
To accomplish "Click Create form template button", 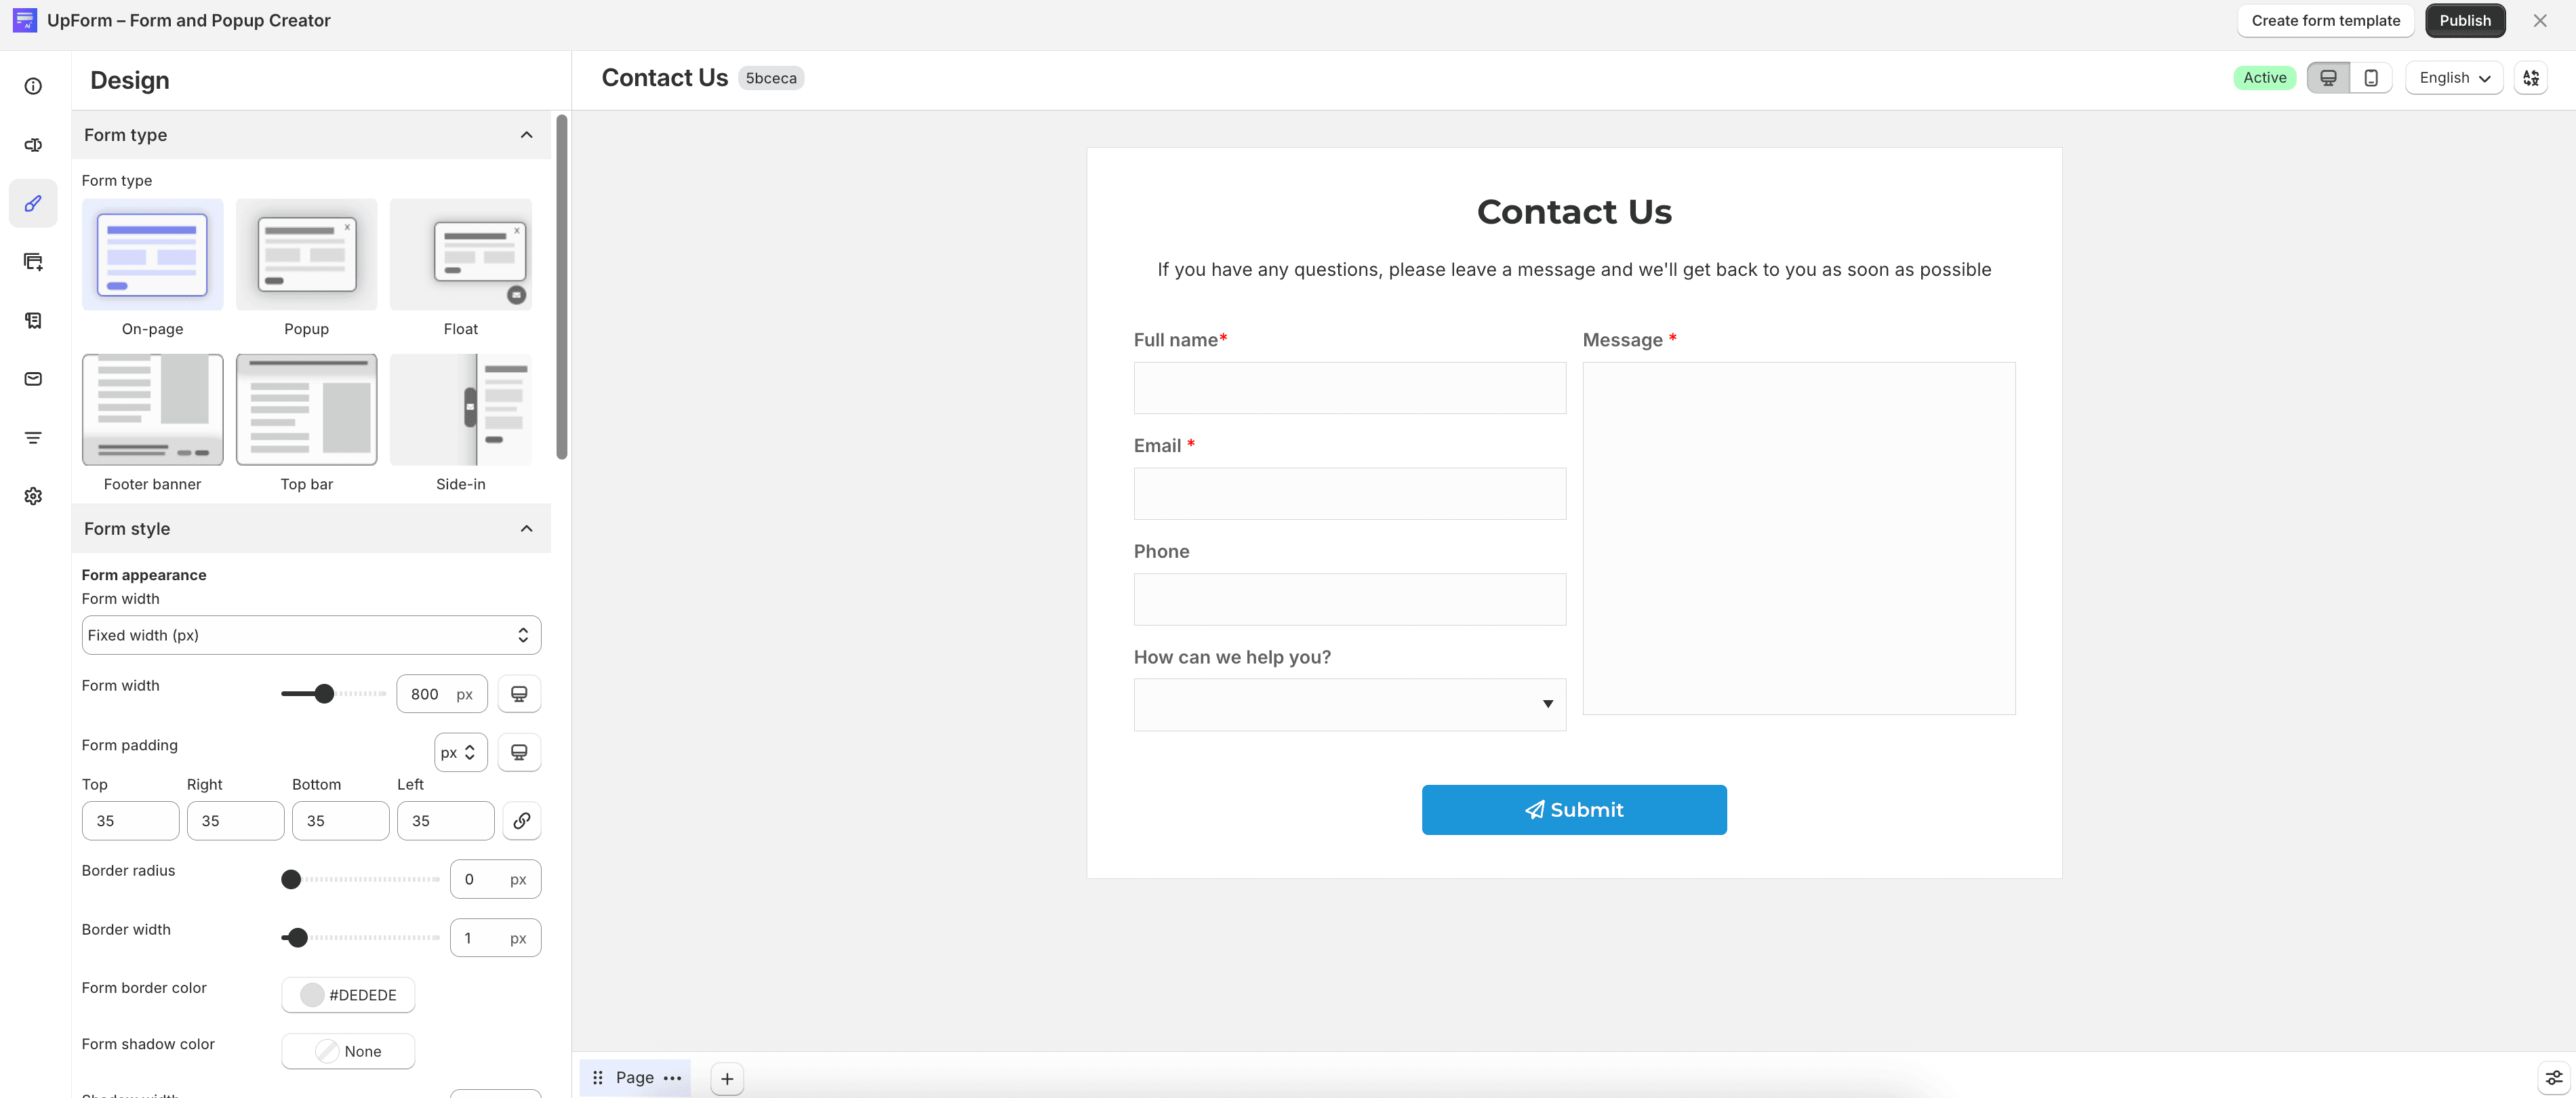I will click(2325, 20).
